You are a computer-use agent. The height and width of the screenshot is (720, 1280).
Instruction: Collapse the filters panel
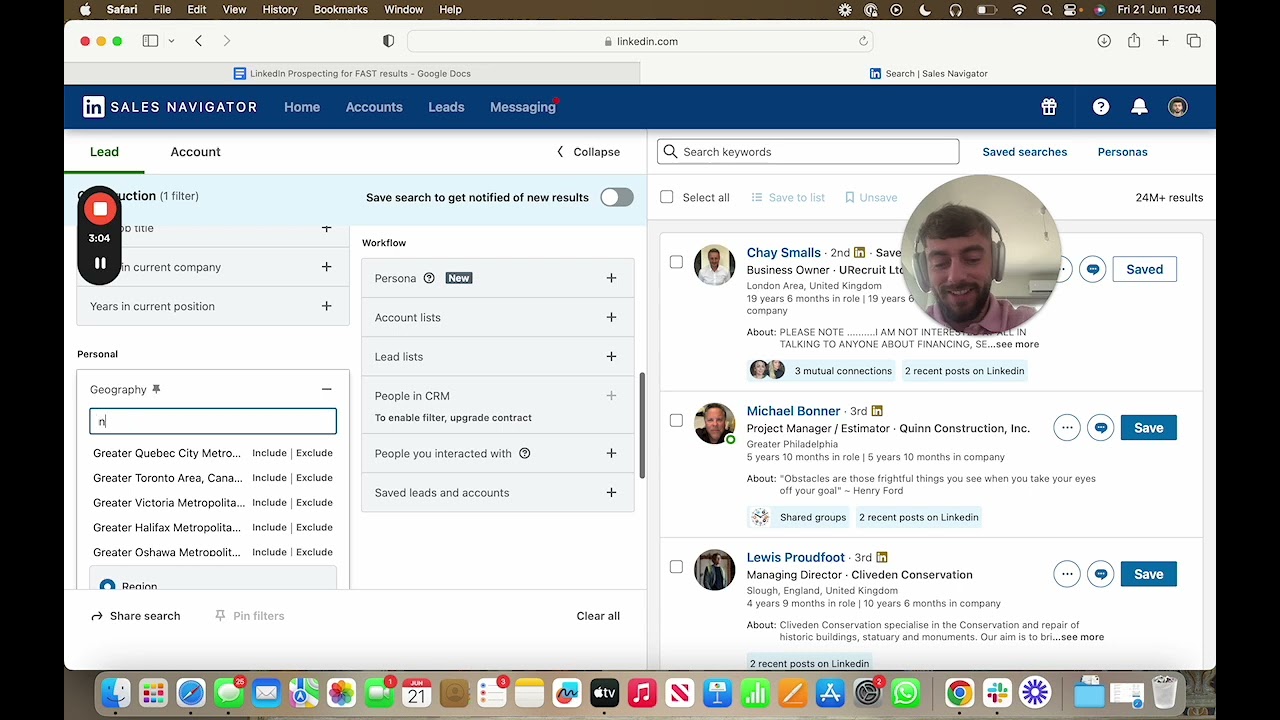point(588,152)
